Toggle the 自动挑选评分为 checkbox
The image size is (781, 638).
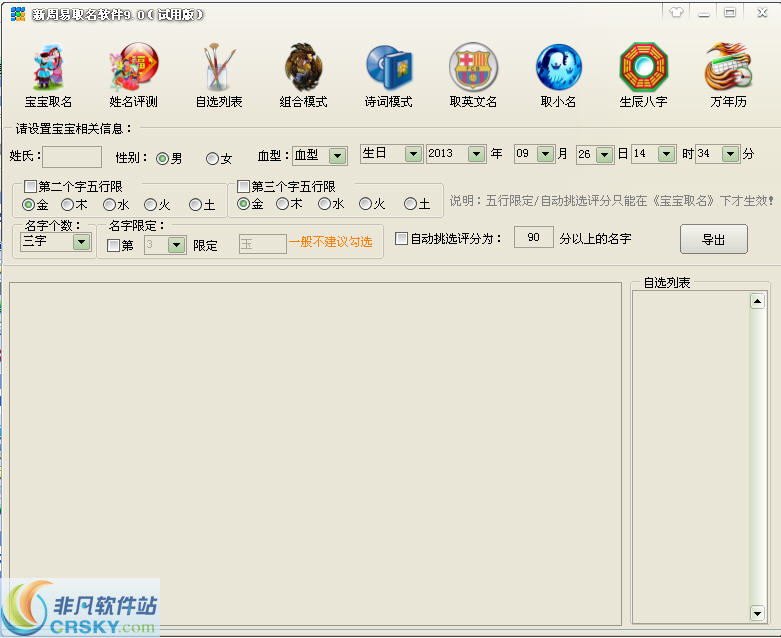[x=402, y=239]
